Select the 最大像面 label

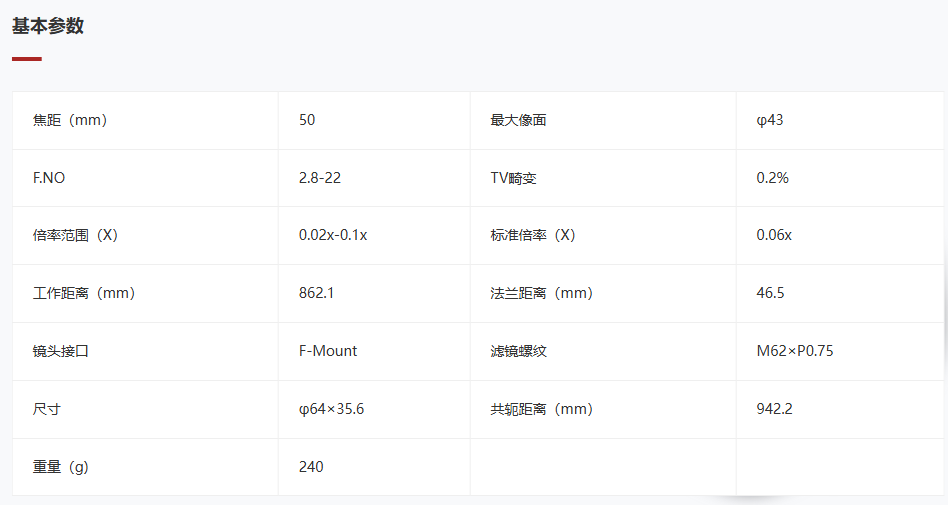coord(518,120)
